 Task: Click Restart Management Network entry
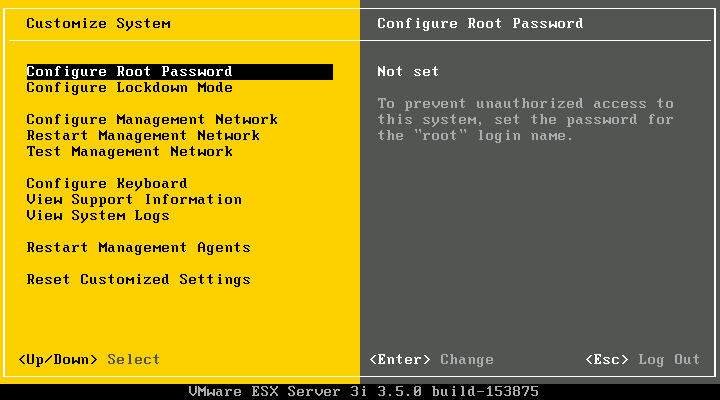point(143,136)
